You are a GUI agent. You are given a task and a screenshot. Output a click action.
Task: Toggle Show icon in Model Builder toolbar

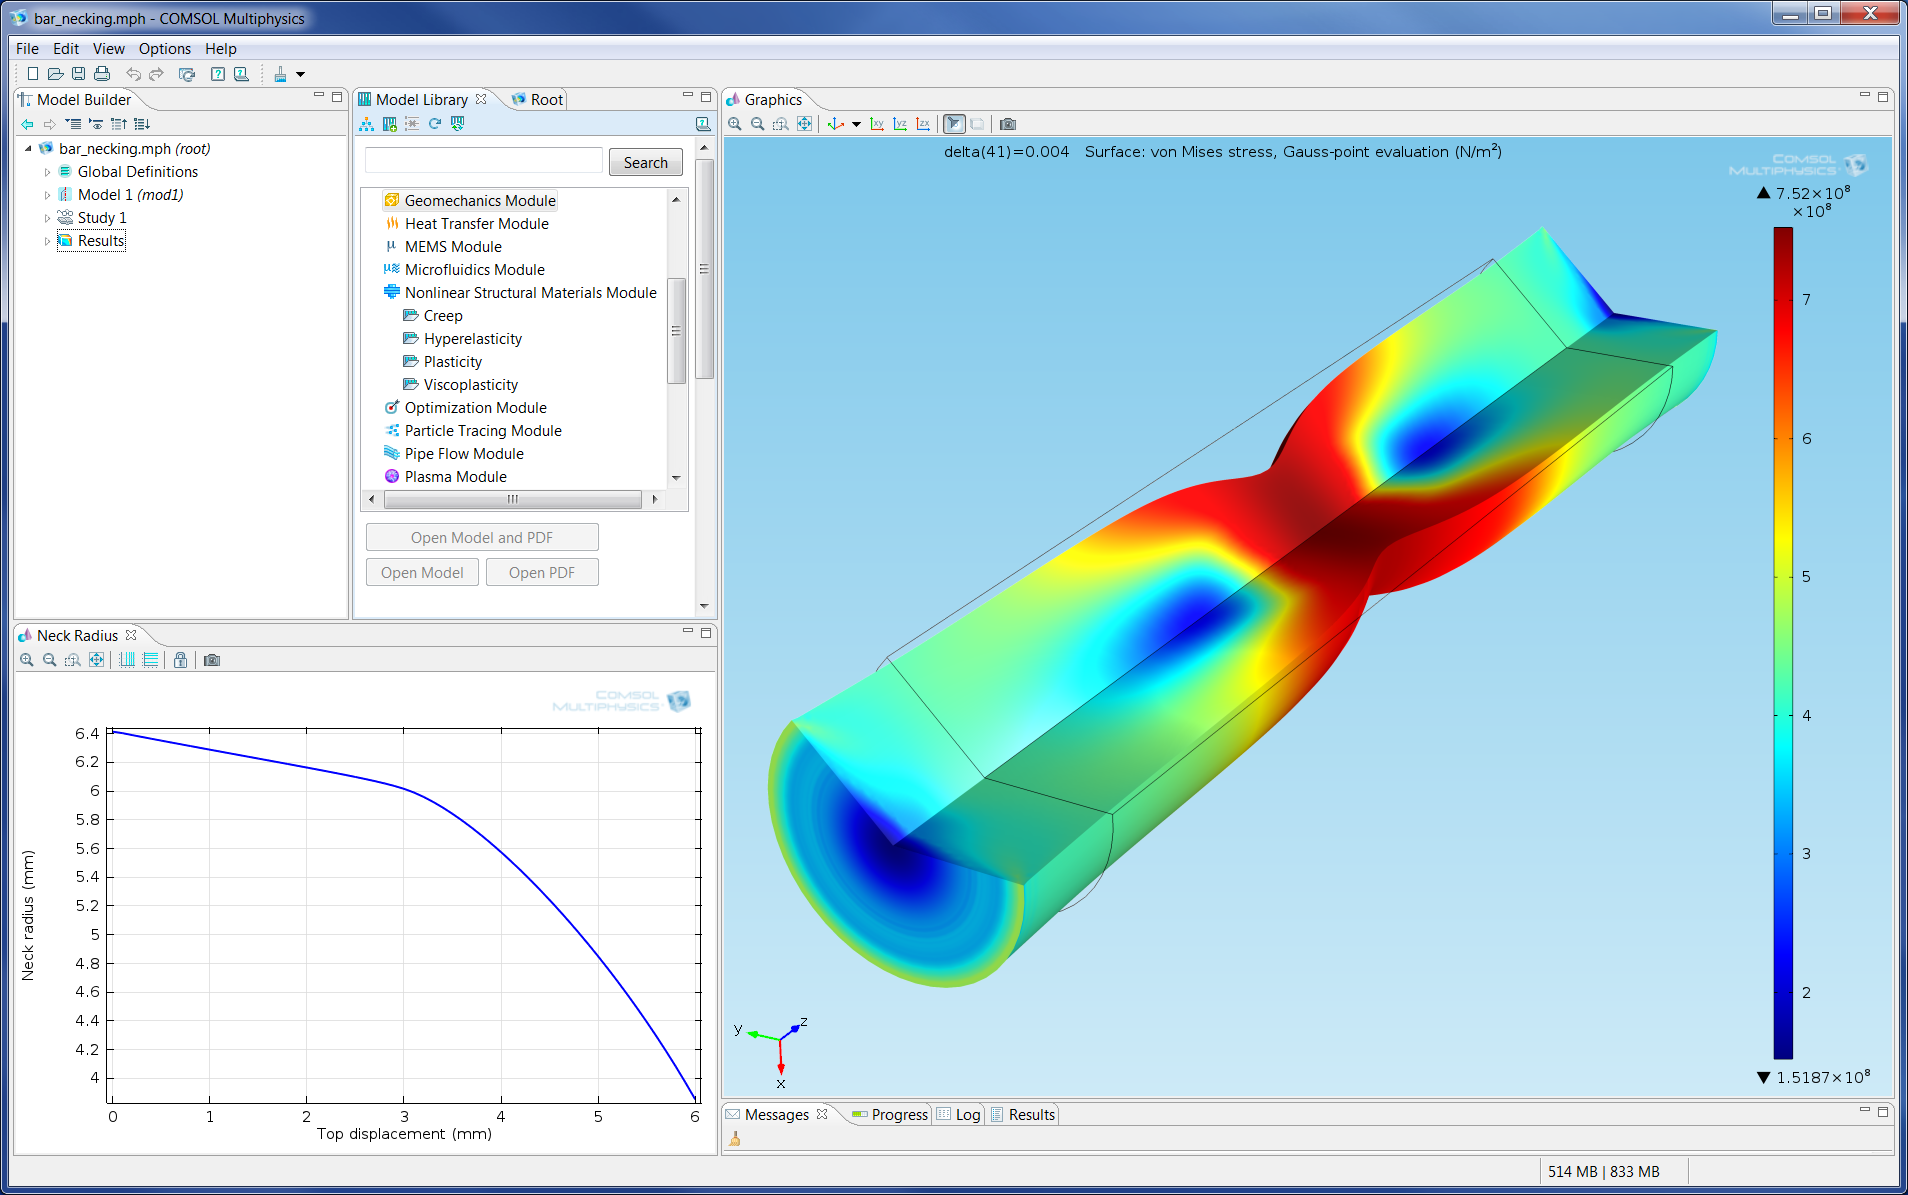coord(96,124)
